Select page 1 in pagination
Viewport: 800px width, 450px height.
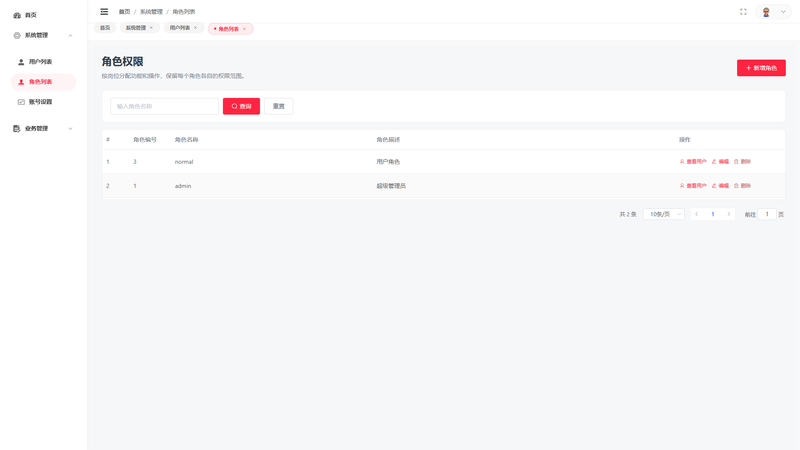(713, 214)
